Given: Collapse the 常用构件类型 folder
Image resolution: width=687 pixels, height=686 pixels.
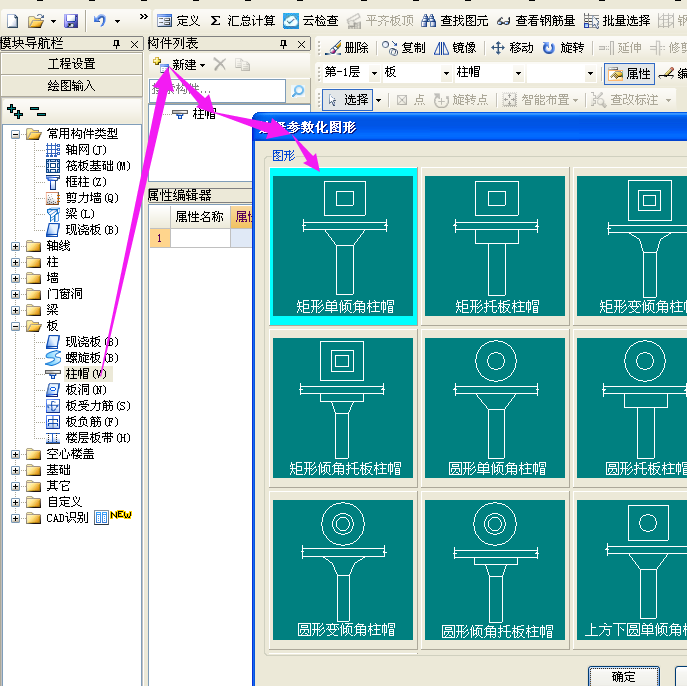Looking at the screenshot, I should 15,134.
